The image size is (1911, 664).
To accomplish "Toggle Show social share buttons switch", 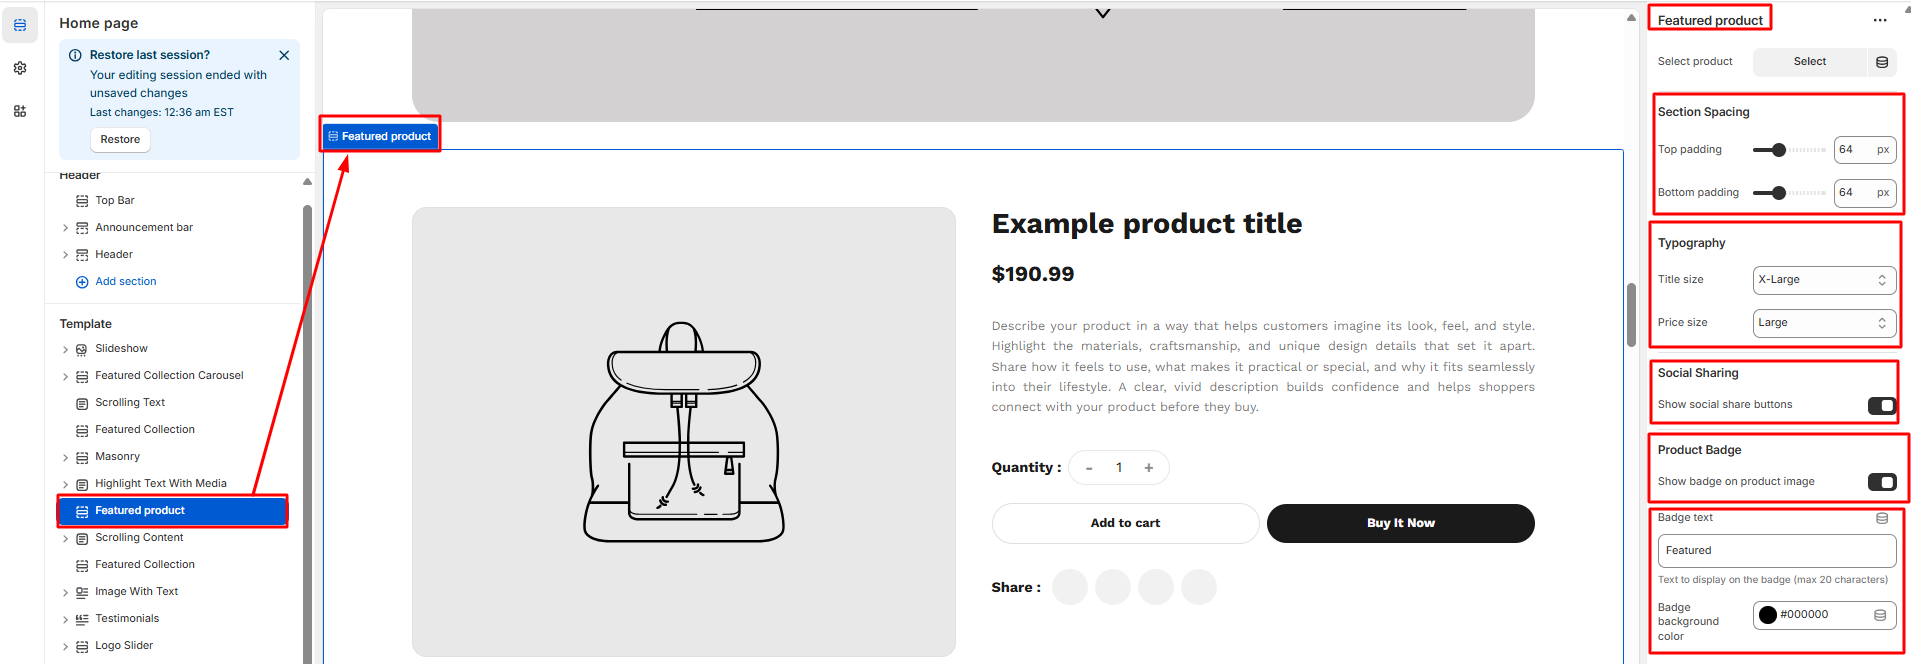I will [x=1881, y=405].
